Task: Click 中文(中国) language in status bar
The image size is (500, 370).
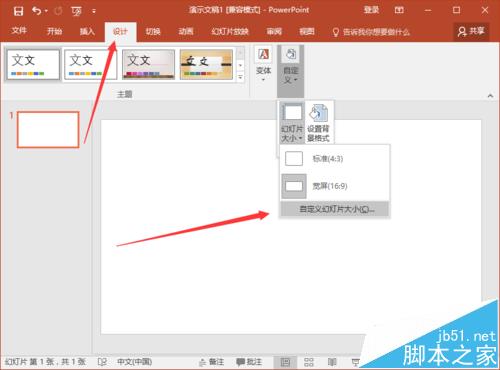Action: pos(134,362)
